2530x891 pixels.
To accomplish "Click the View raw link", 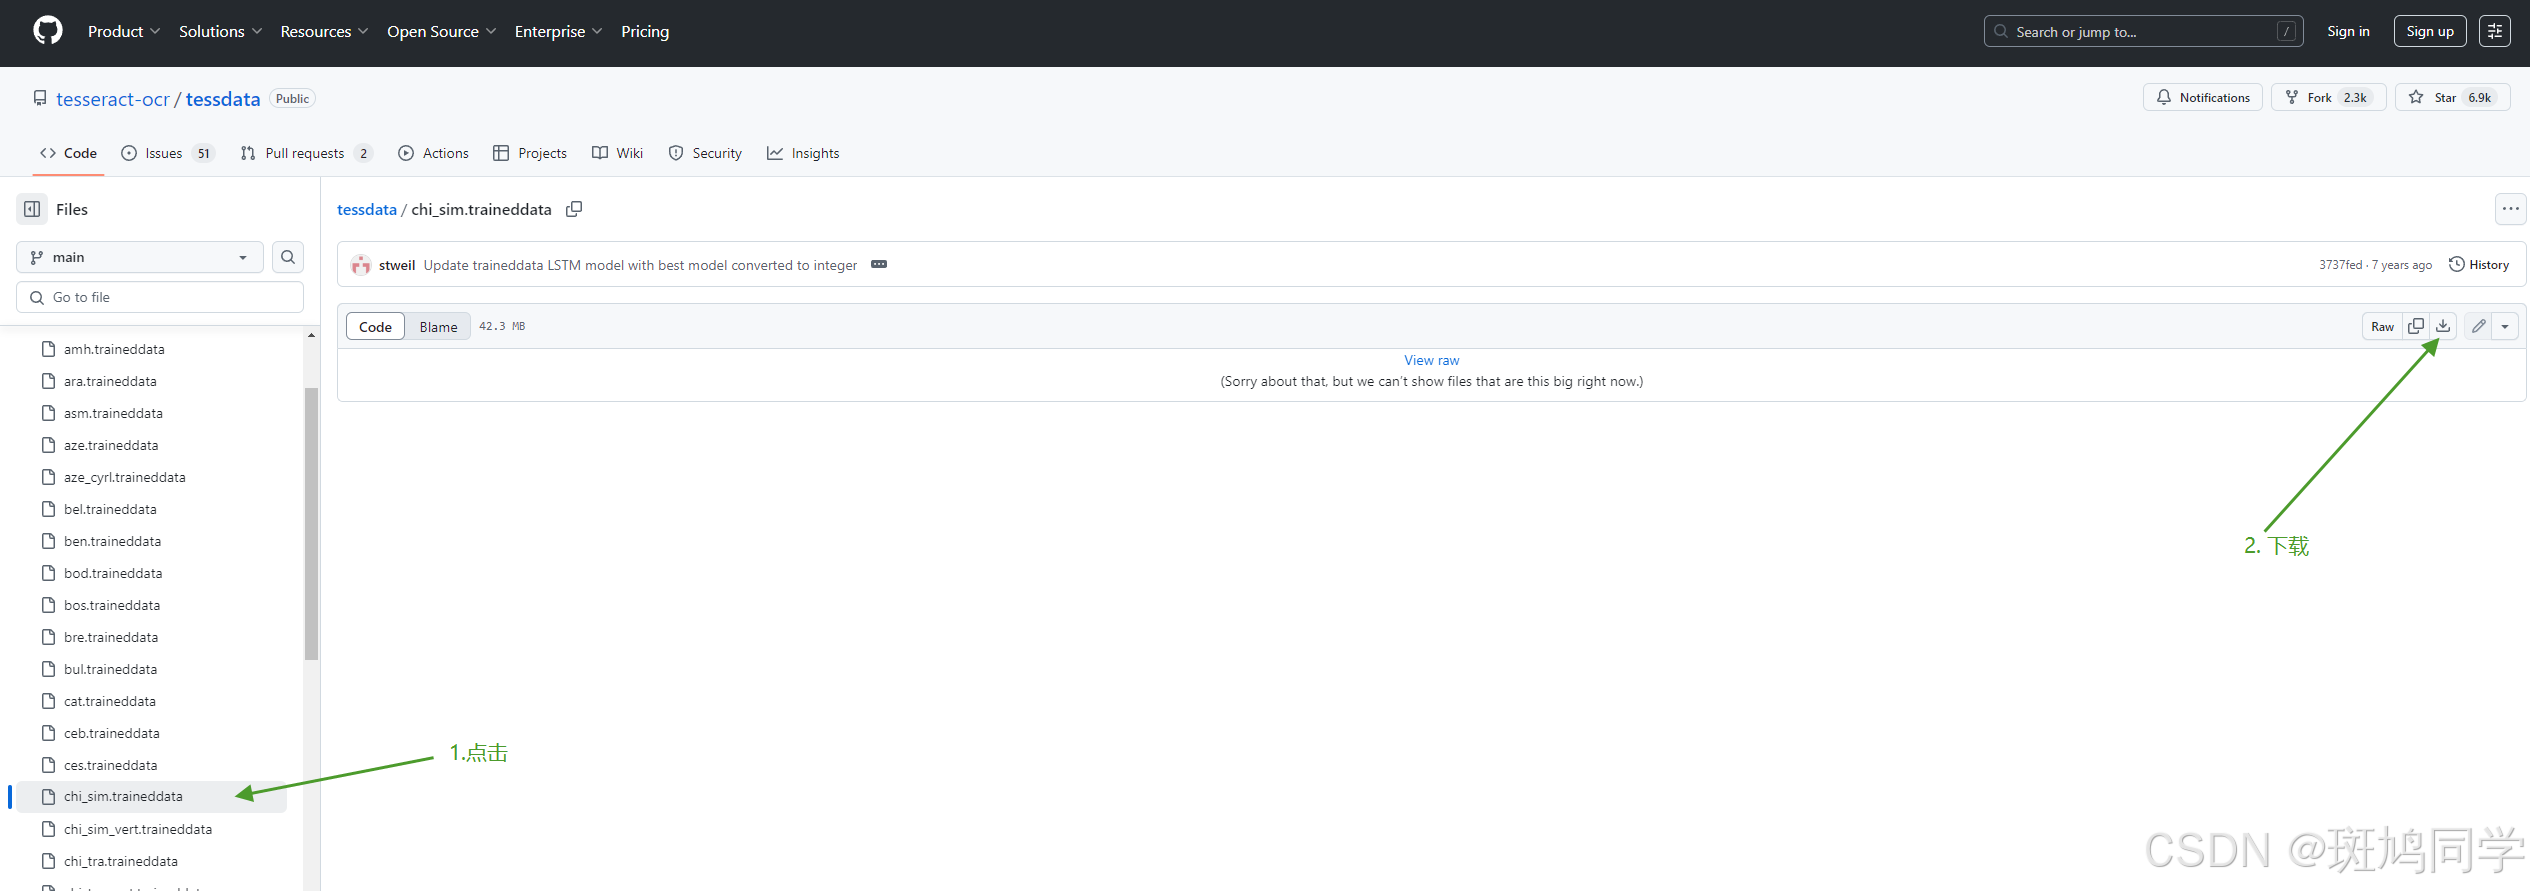I will tap(1431, 360).
